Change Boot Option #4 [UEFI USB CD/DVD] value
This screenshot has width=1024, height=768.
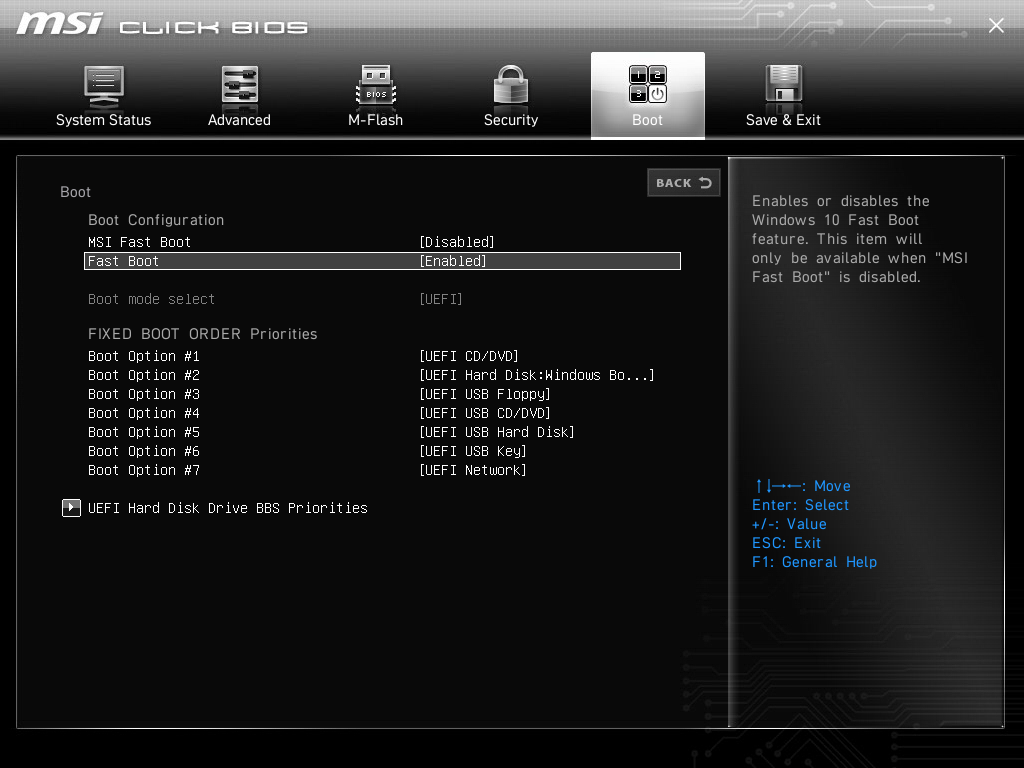485,413
